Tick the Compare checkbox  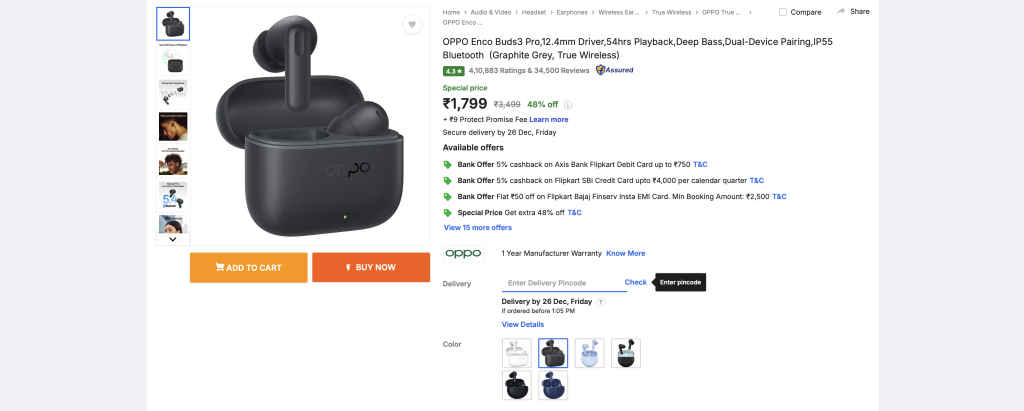[x=783, y=12]
